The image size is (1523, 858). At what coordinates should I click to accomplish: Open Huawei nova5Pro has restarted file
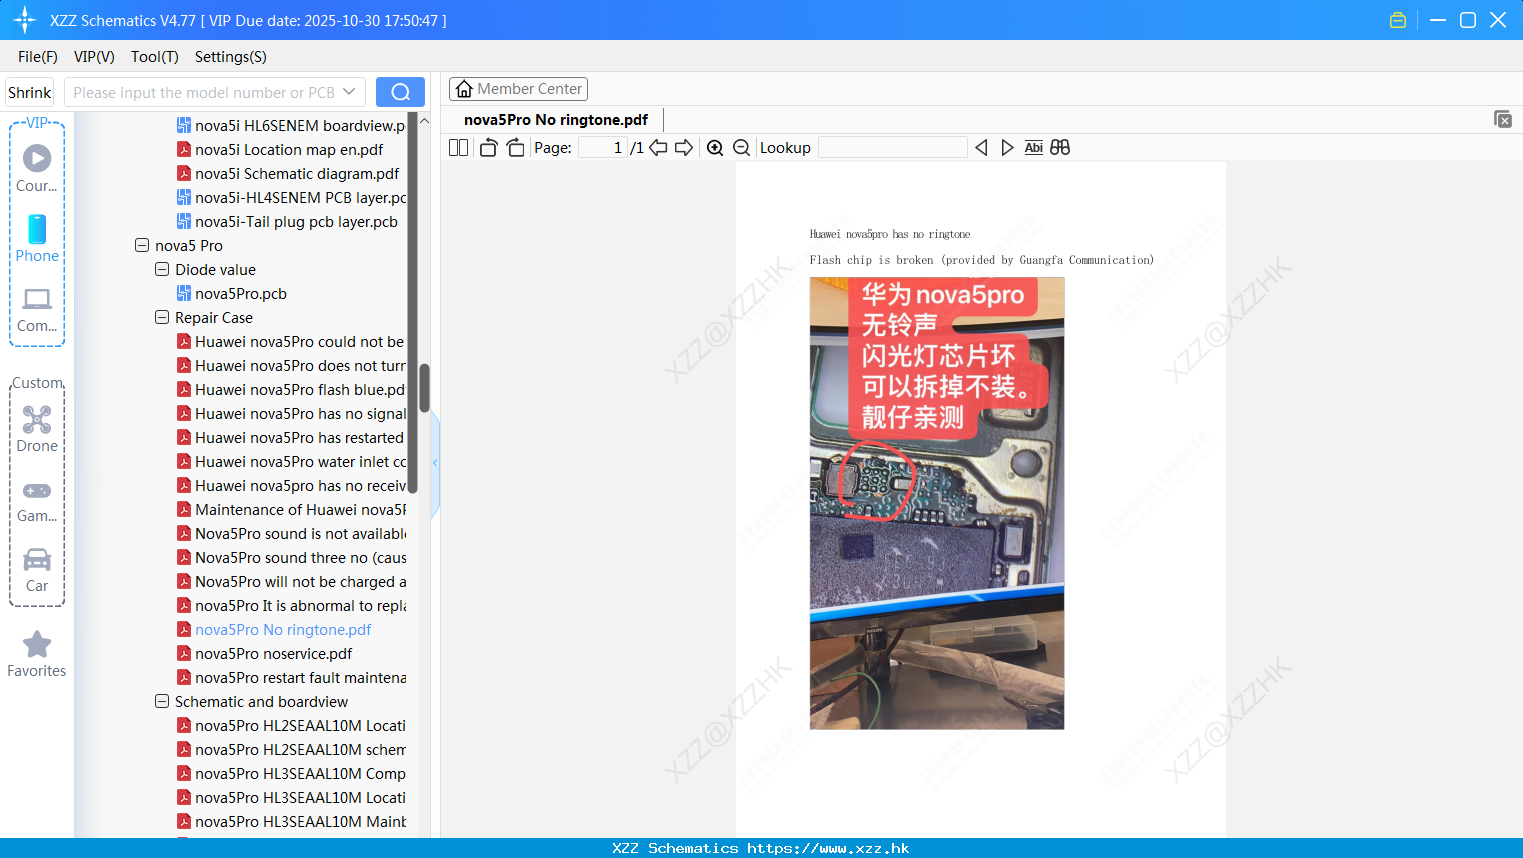291,437
